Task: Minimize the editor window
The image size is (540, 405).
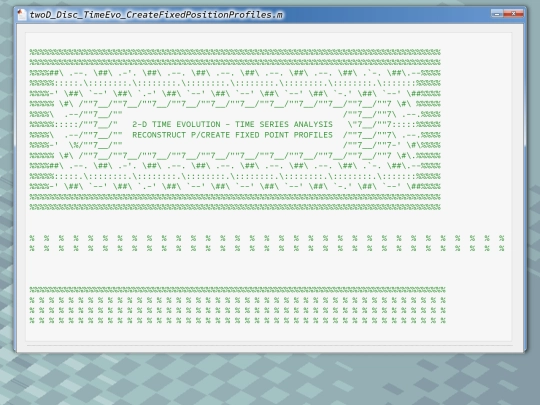Action: point(497,14)
